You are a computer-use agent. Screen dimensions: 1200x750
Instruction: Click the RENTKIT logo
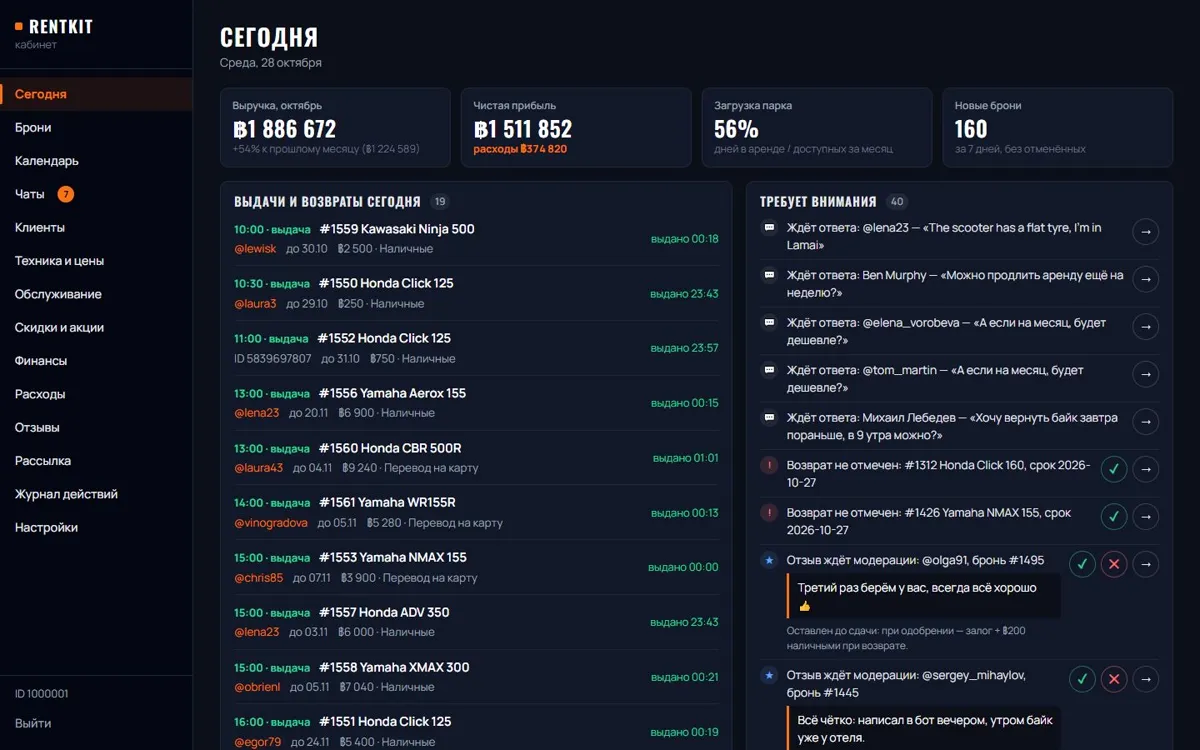pos(54,27)
